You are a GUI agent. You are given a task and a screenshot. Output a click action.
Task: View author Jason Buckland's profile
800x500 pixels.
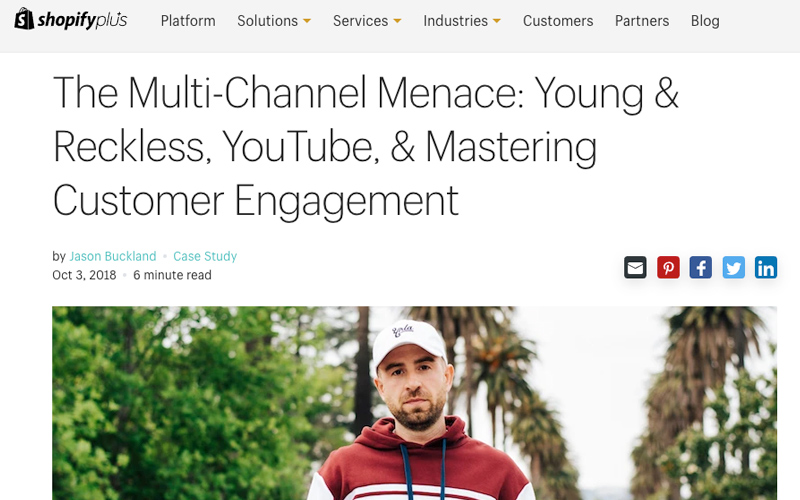click(x=113, y=256)
